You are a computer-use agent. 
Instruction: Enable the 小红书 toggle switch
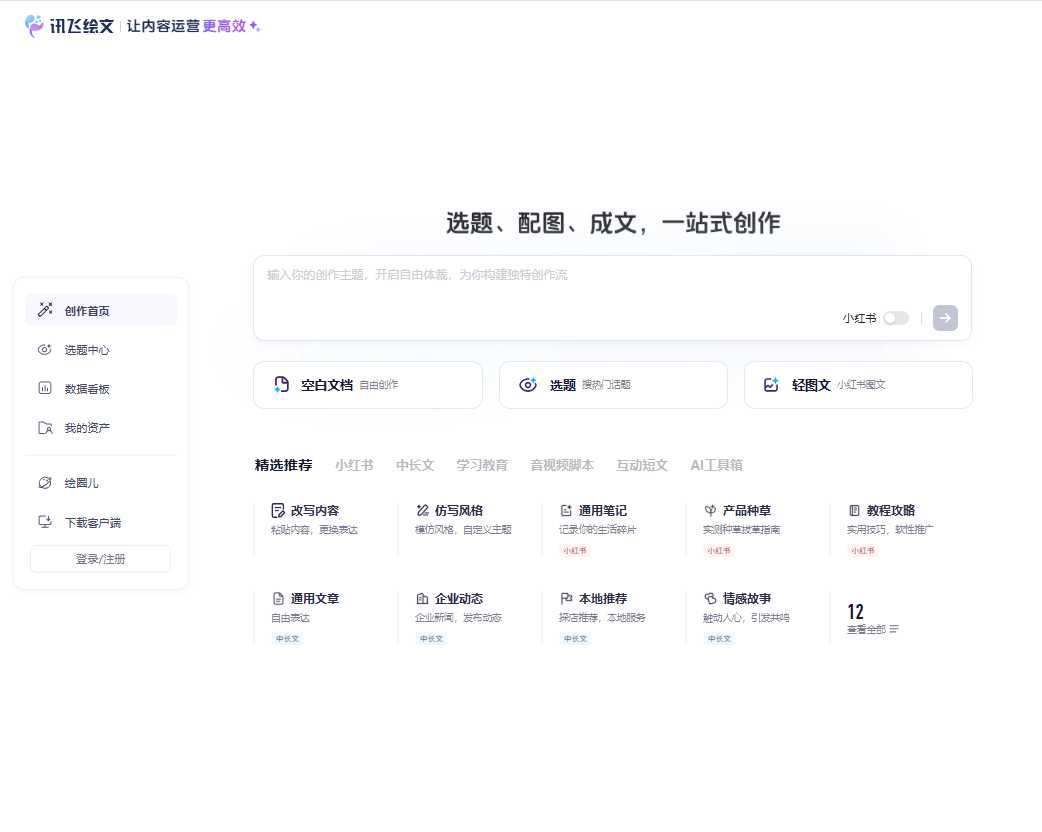896,317
